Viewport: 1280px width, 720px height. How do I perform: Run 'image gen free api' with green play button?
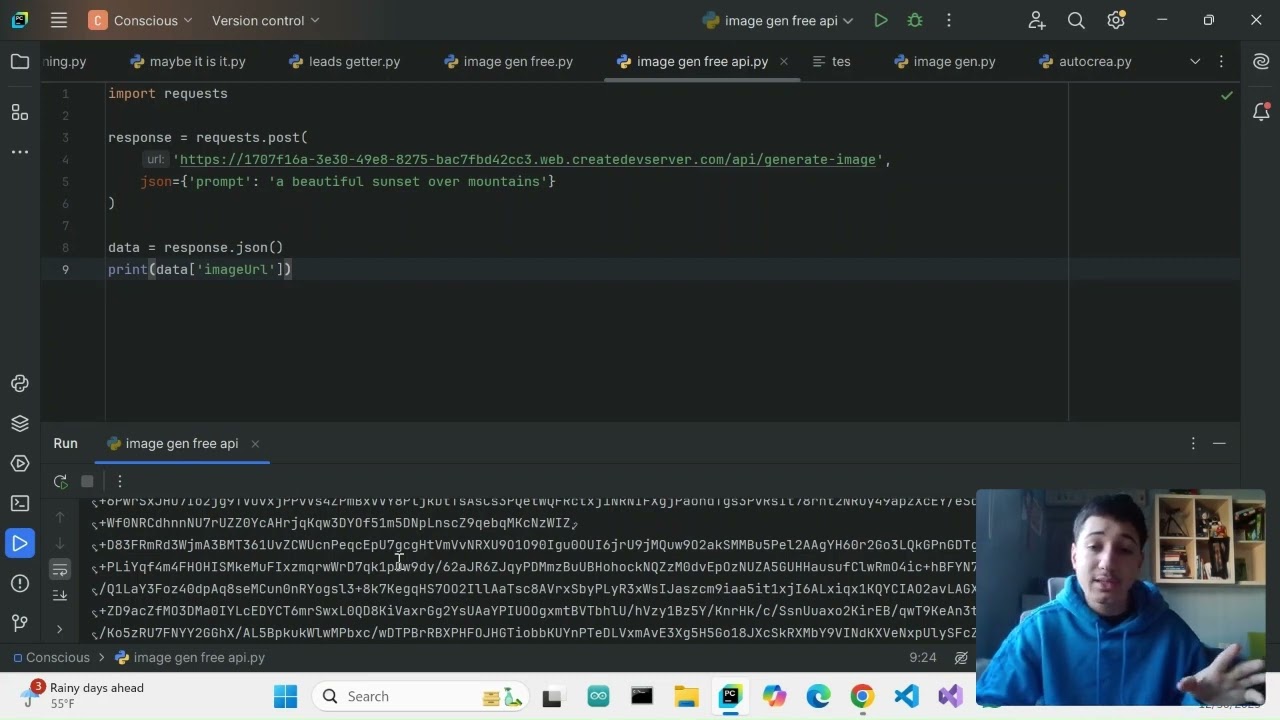(881, 20)
